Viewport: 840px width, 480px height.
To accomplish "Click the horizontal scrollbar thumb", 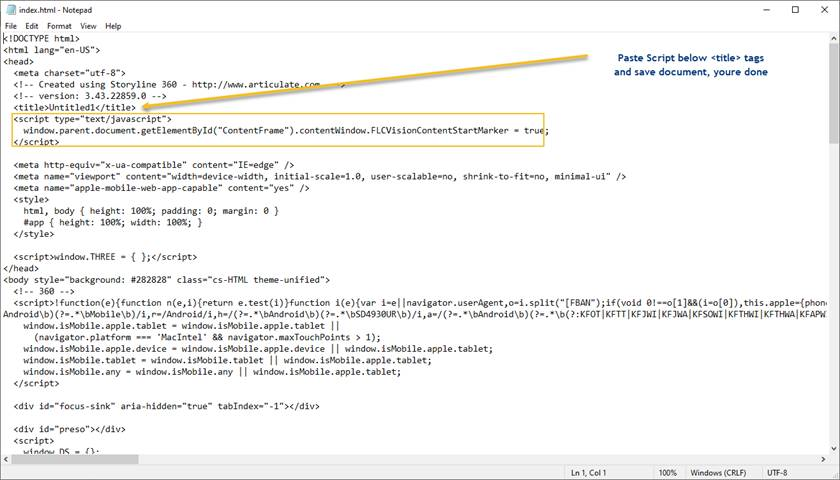I will (x=75, y=459).
